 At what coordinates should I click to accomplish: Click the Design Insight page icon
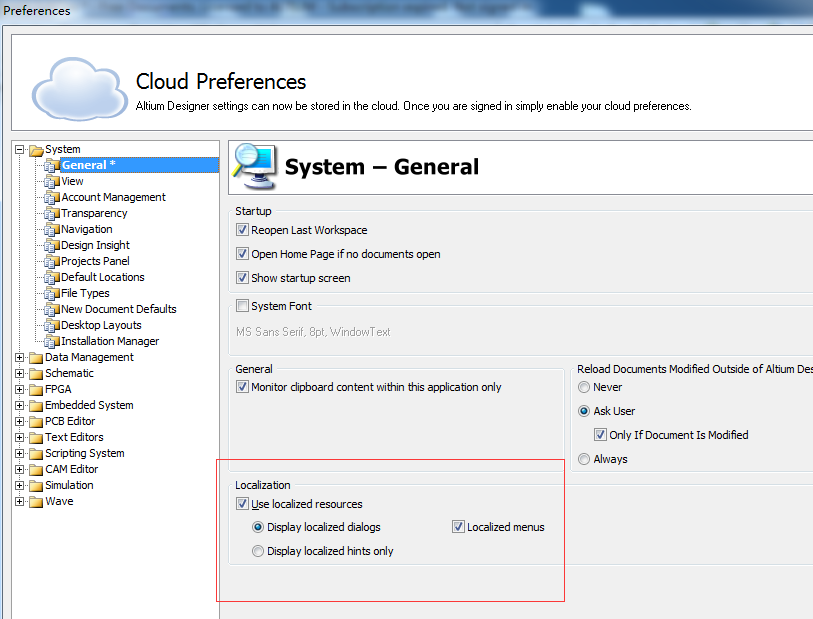pos(52,245)
